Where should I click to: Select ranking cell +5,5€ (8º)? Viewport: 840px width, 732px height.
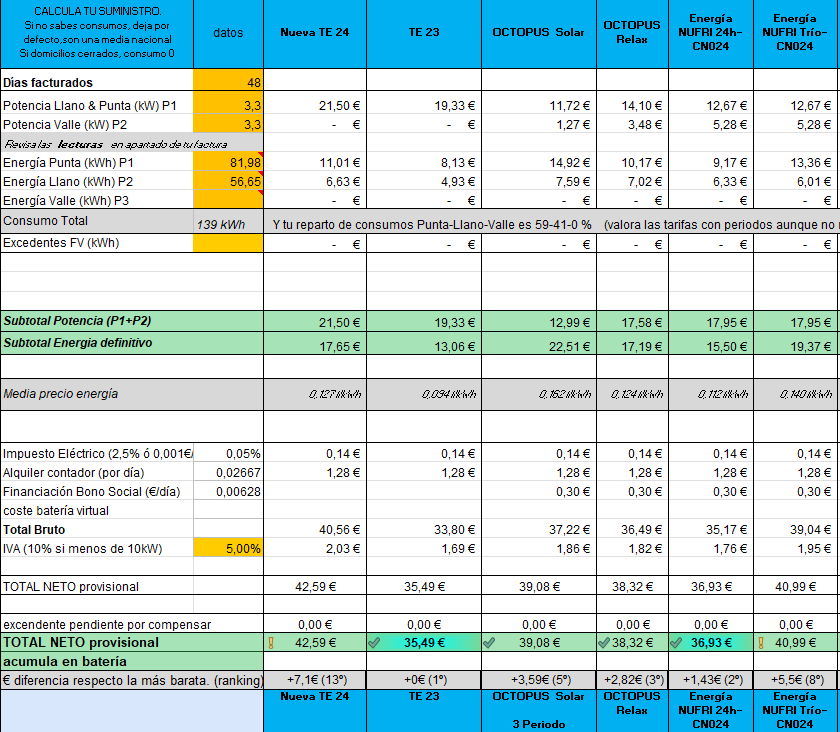[796, 680]
